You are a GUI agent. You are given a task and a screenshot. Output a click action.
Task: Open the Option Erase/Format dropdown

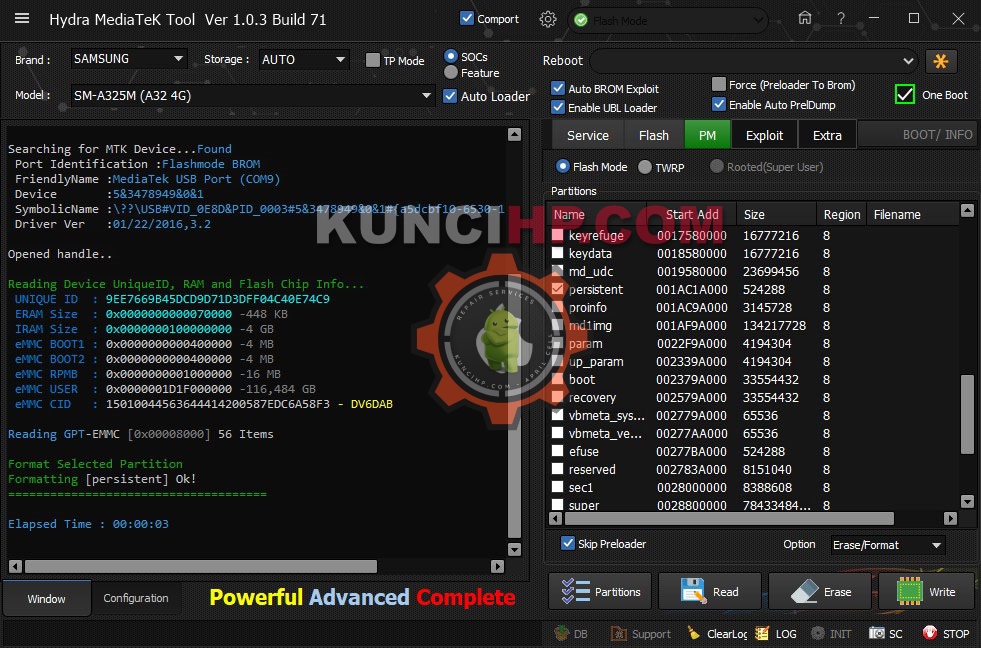tap(887, 545)
